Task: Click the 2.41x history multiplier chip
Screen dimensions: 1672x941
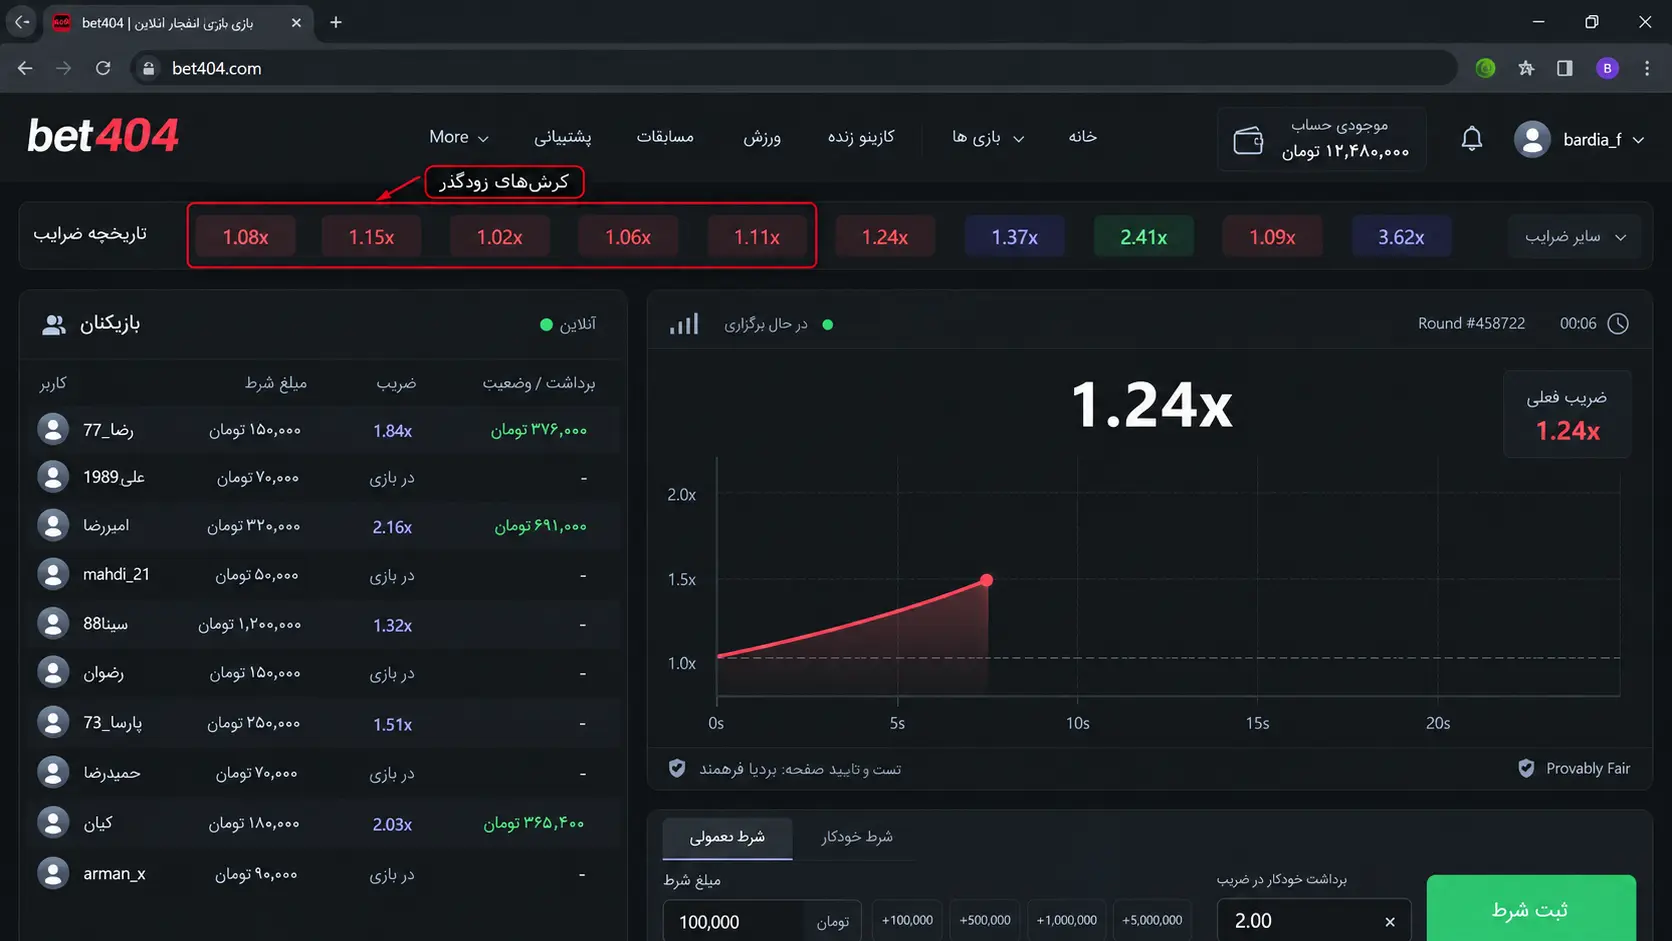Action: pos(1143,237)
